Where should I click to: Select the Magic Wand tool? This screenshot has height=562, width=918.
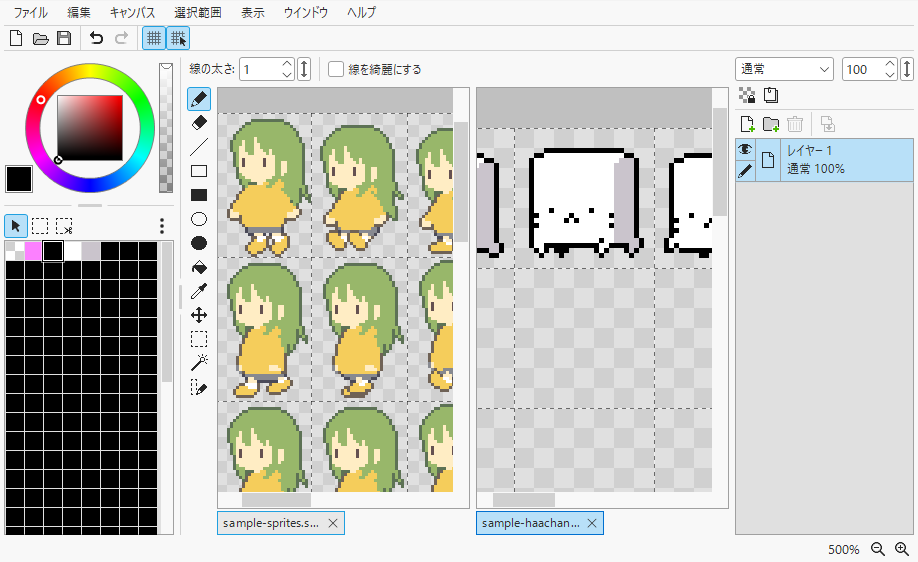coord(199,362)
